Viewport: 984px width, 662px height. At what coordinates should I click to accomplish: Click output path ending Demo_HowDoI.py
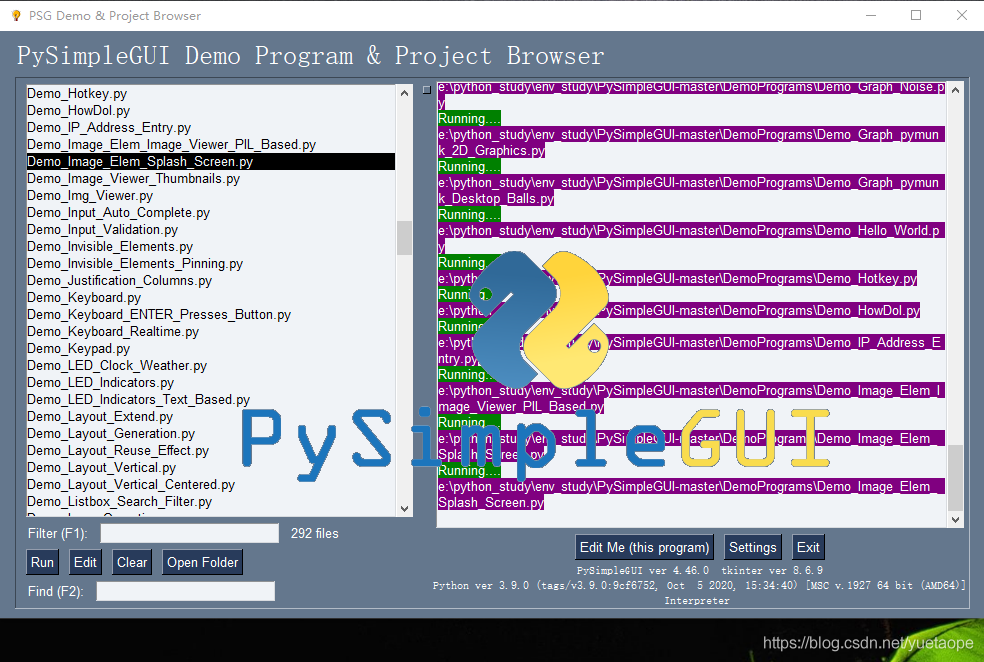[x=679, y=311]
